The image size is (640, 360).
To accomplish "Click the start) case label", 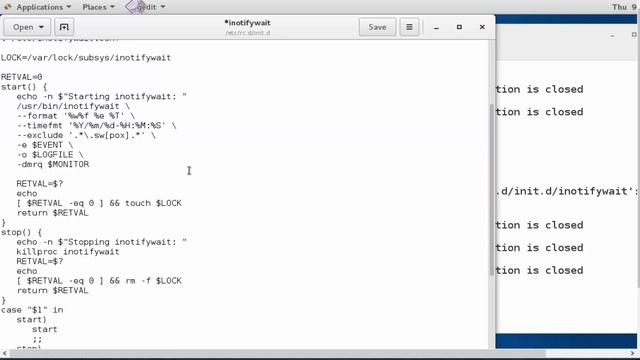I will [x=31, y=320].
